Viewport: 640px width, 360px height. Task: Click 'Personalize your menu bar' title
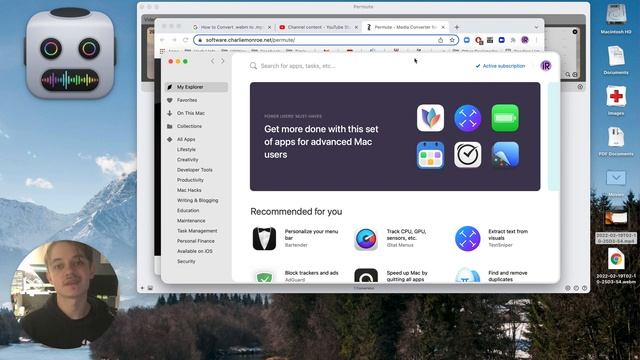click(311, 234)
